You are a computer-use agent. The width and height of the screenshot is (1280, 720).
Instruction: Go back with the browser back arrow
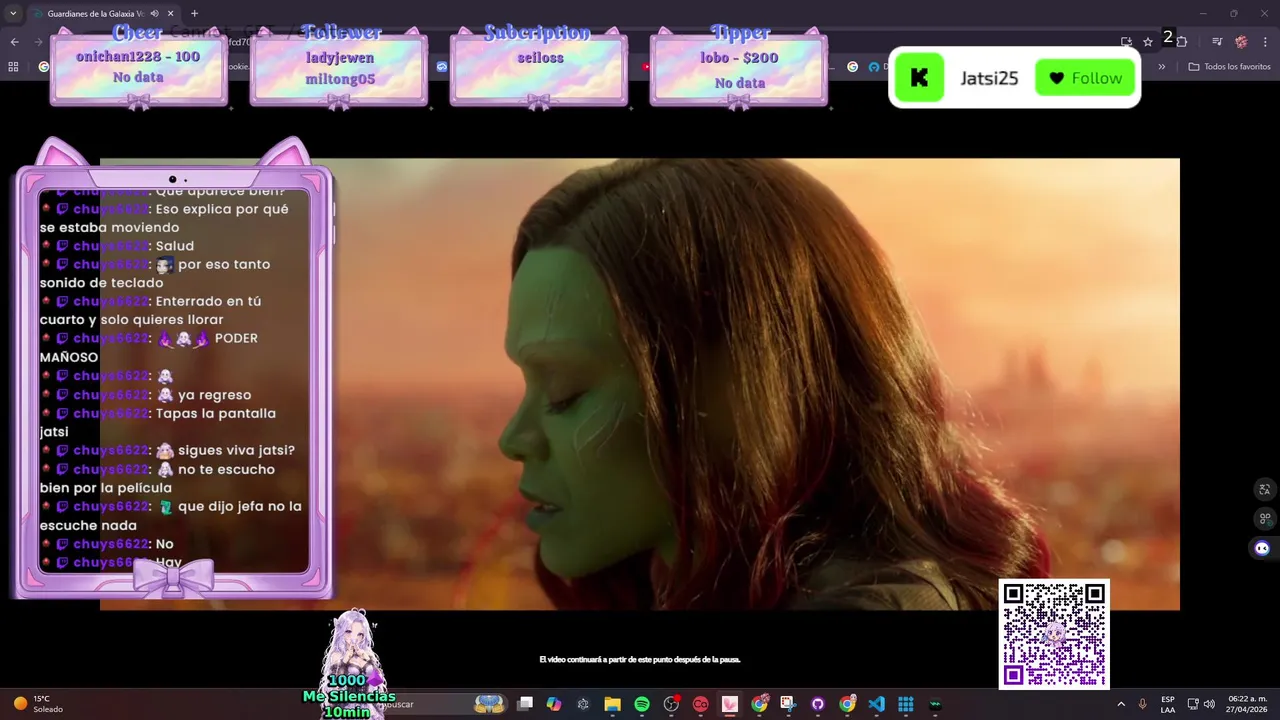pos(14,42)
